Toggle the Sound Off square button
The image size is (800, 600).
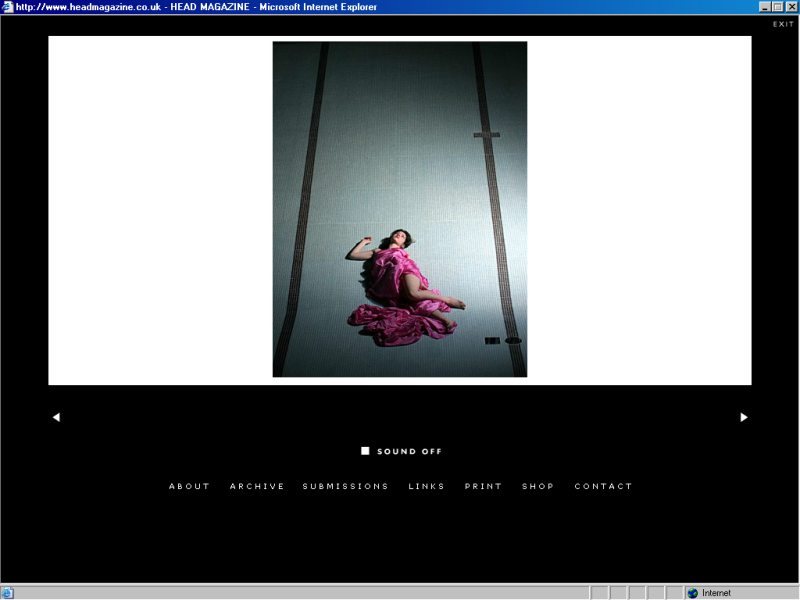(365, 451)
